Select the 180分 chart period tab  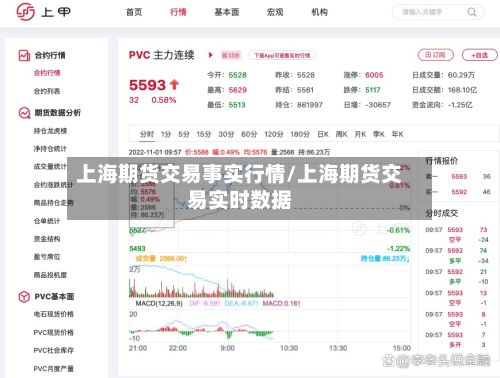(x=300, y=134)
